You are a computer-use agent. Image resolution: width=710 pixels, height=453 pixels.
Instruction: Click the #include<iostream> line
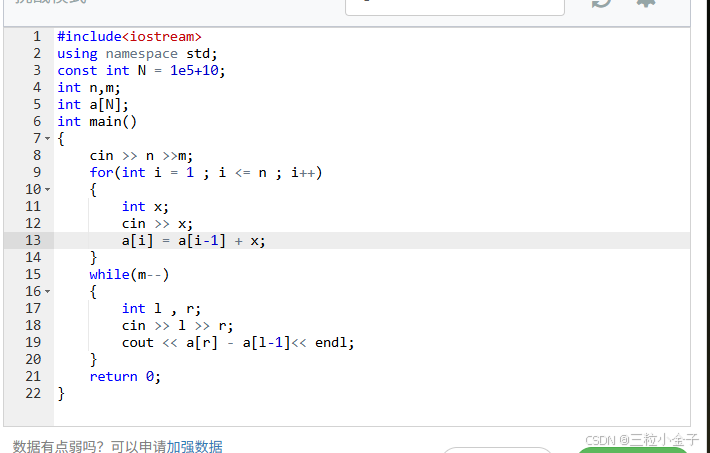point(129,36)
